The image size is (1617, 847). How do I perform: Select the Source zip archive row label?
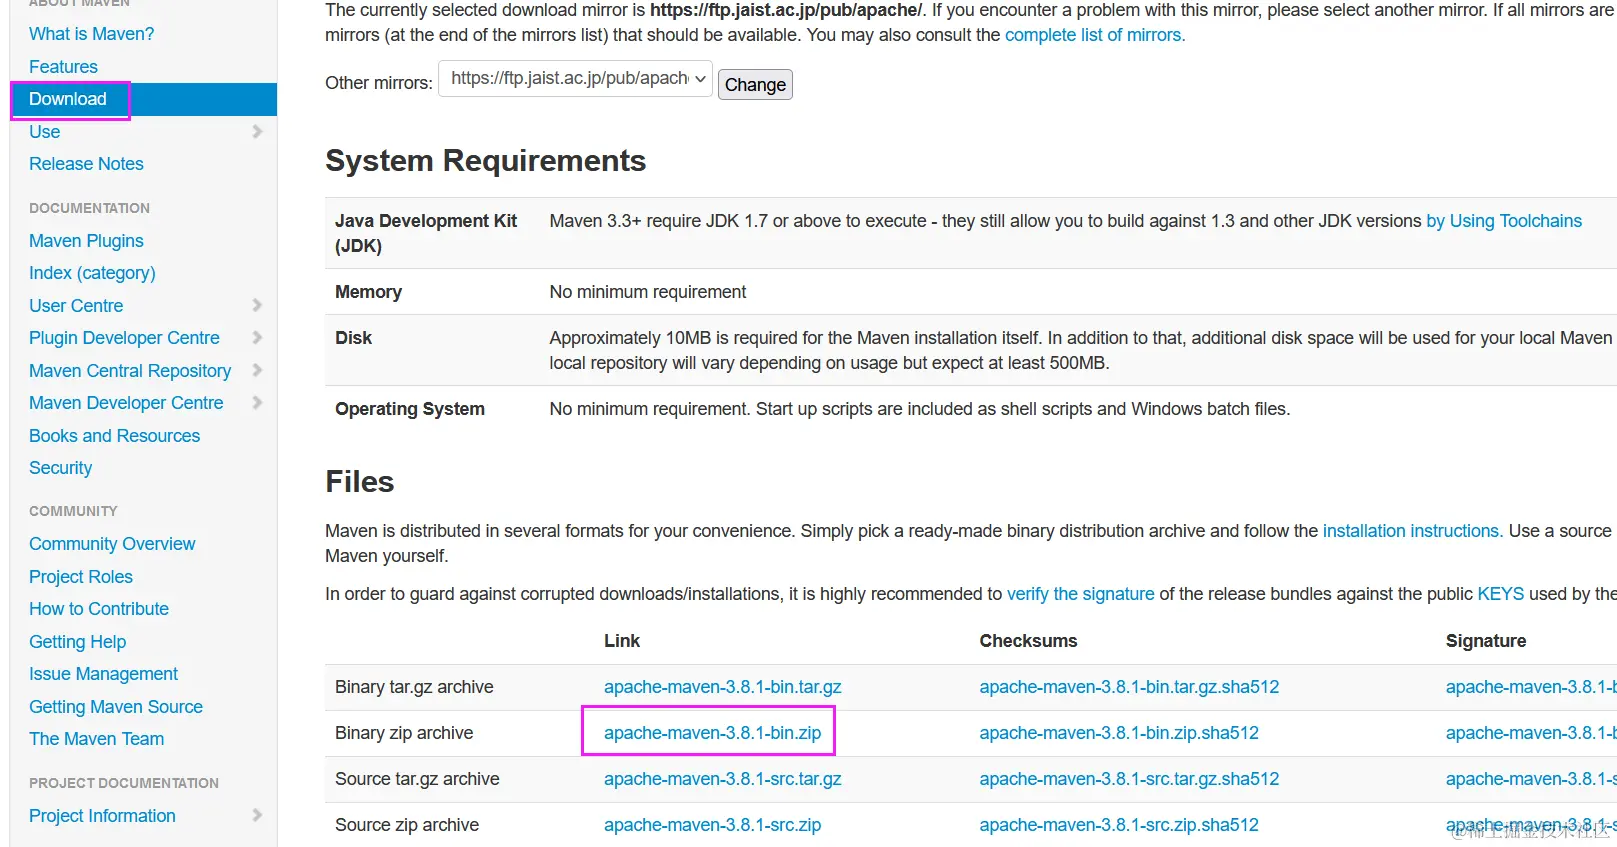(x=407, y=825)
